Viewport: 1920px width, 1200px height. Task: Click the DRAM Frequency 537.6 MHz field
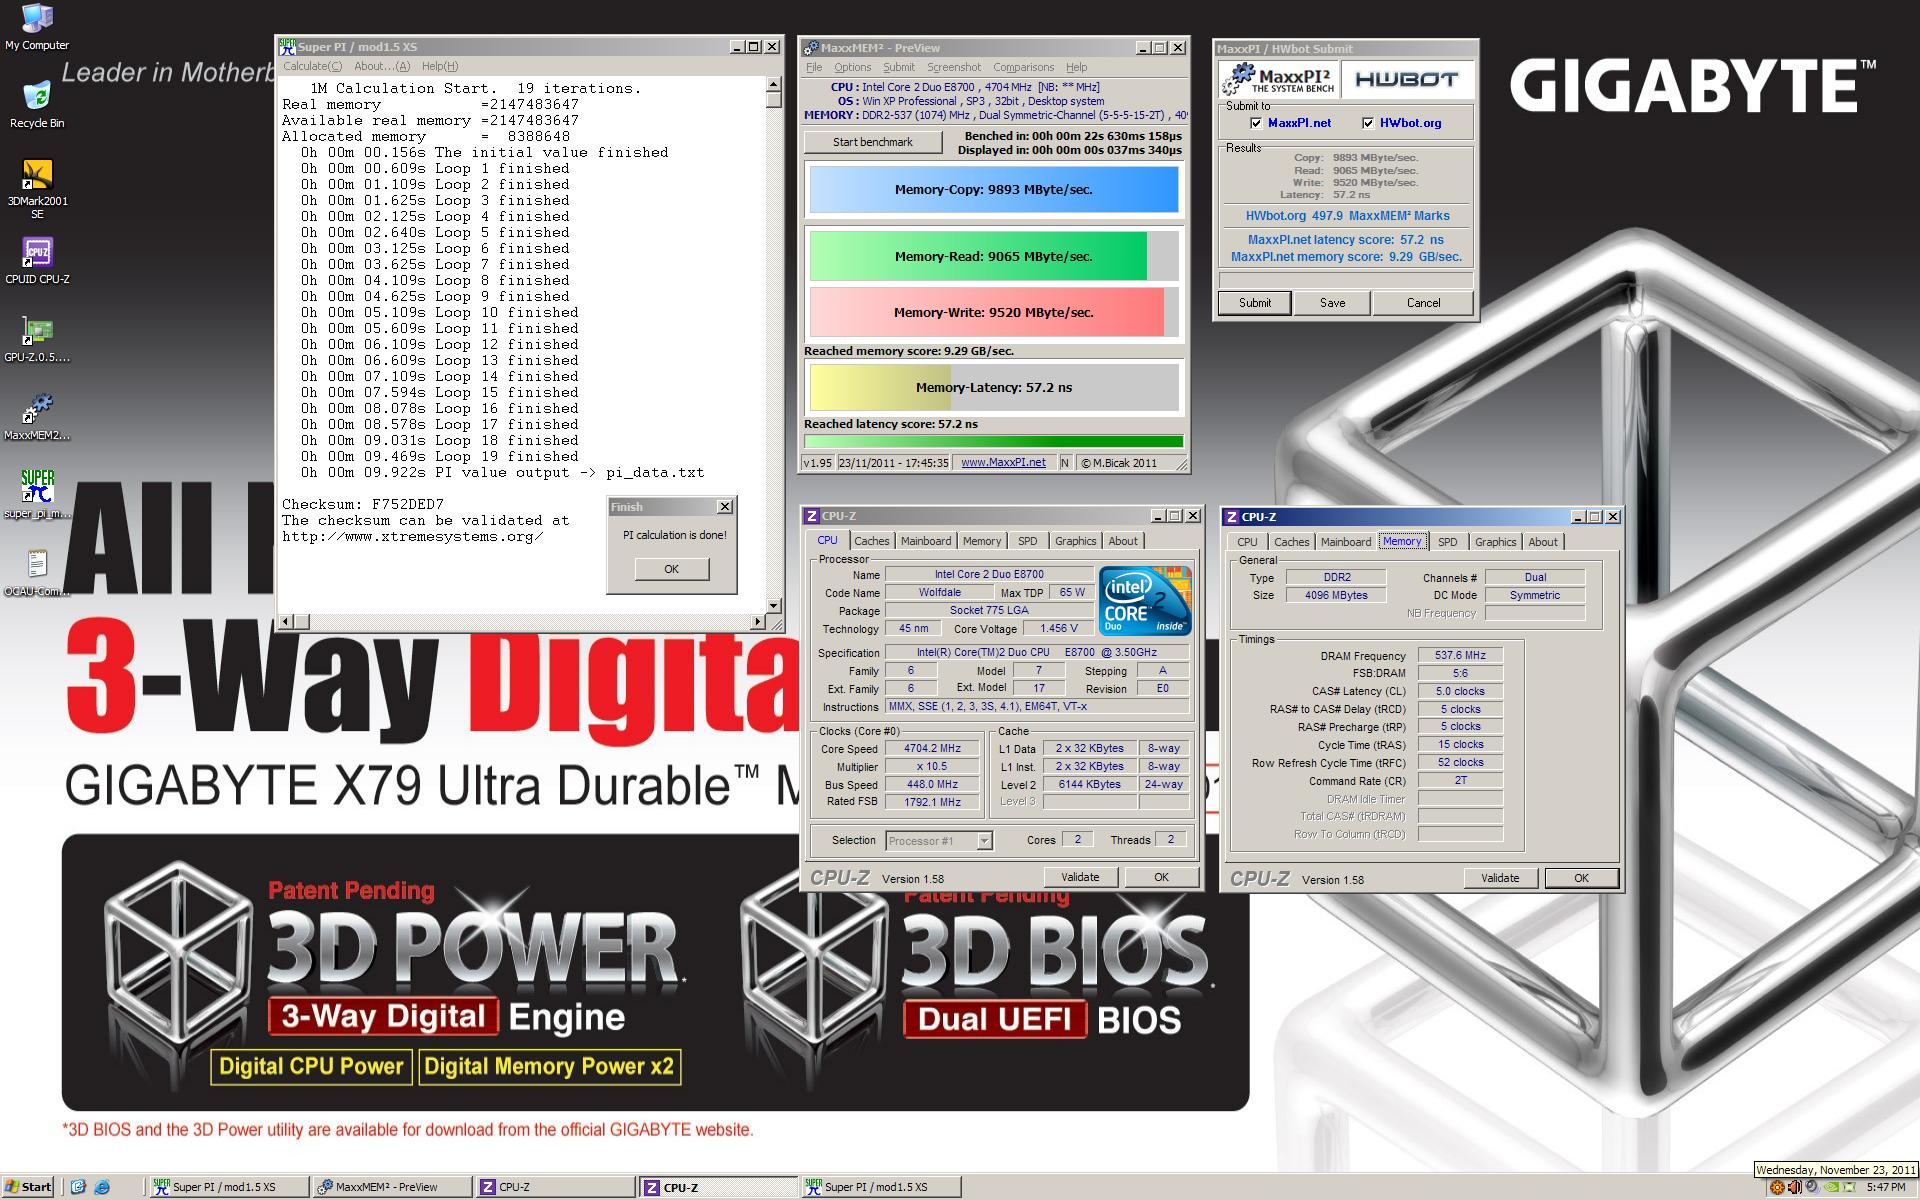(x=1460, y=656)
